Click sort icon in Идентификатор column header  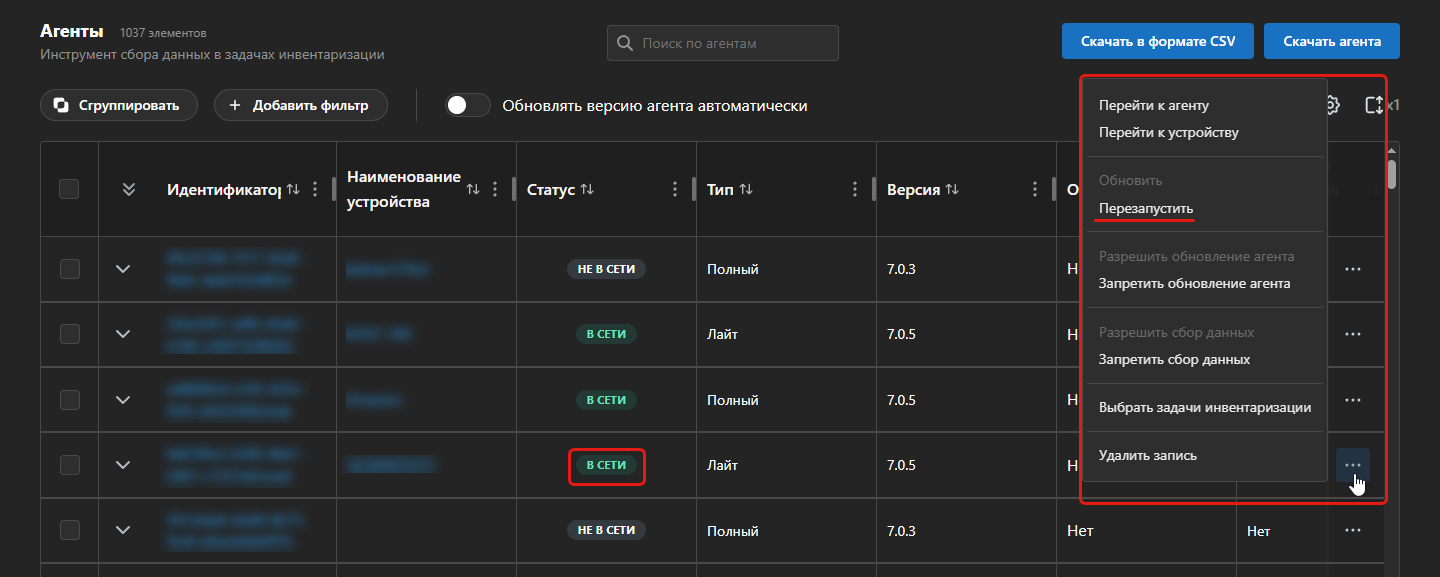[x=293, y=189]
